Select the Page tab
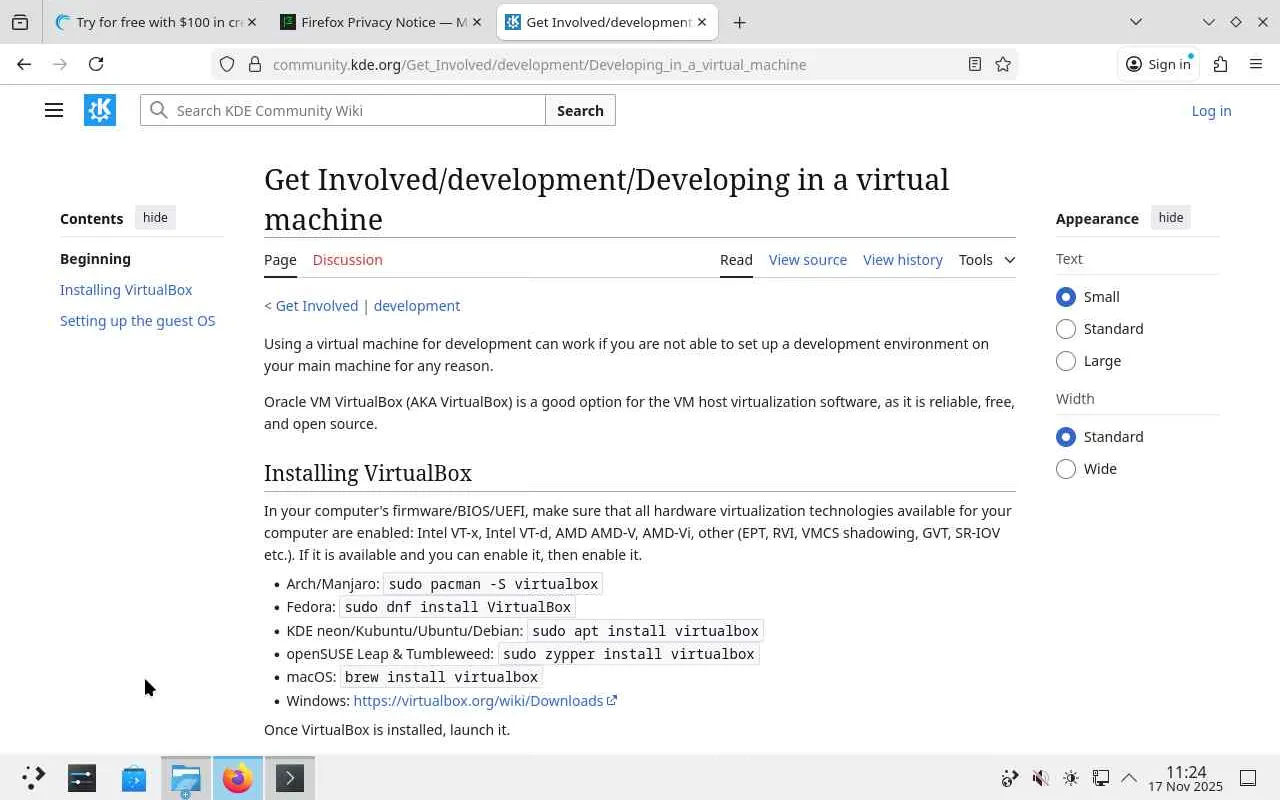The width and height of the screenshot is (1280, 800). [x=280, y=260]
